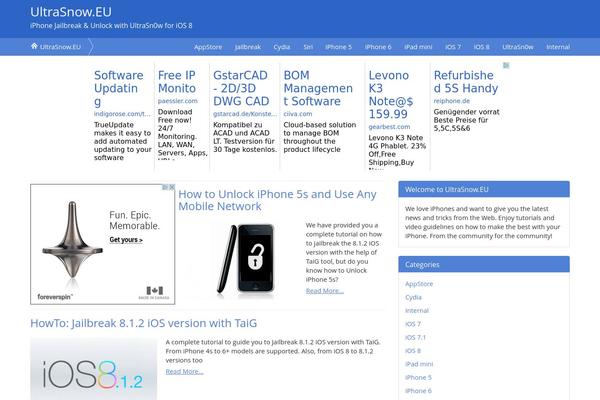Click Read More under the Jailbreak 8.1.2 article

coord(184,372)
